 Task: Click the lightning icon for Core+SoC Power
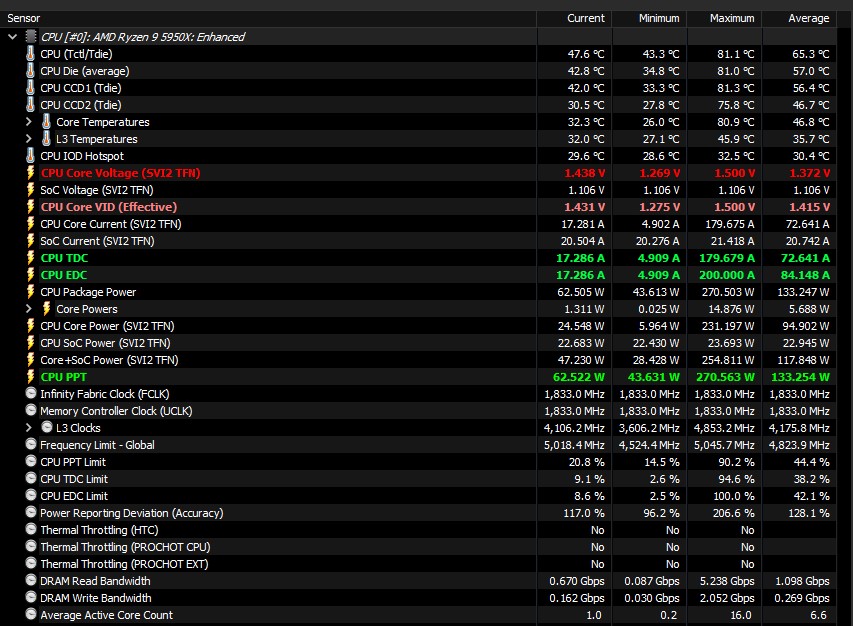30,360
